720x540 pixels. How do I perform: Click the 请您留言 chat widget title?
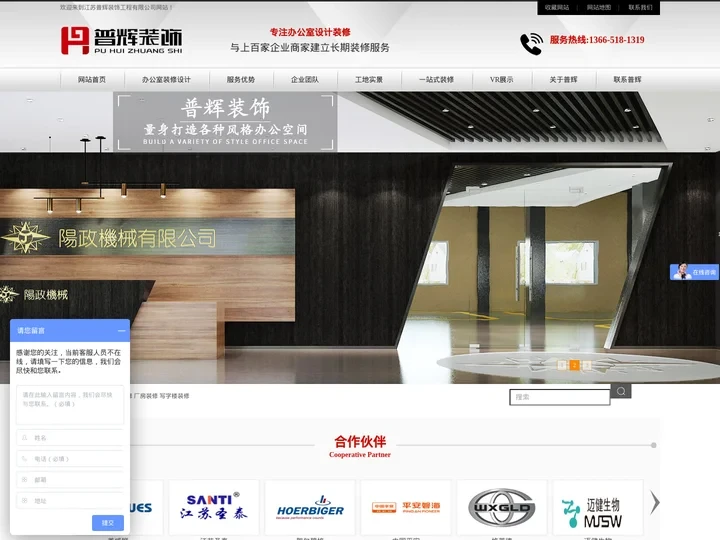[31, 331]
